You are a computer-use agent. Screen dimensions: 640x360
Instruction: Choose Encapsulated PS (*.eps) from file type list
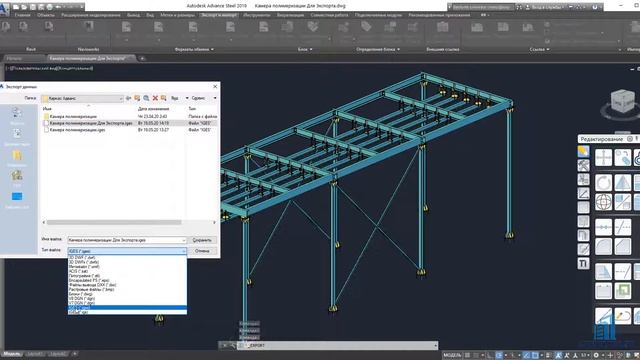pos(127,280)
